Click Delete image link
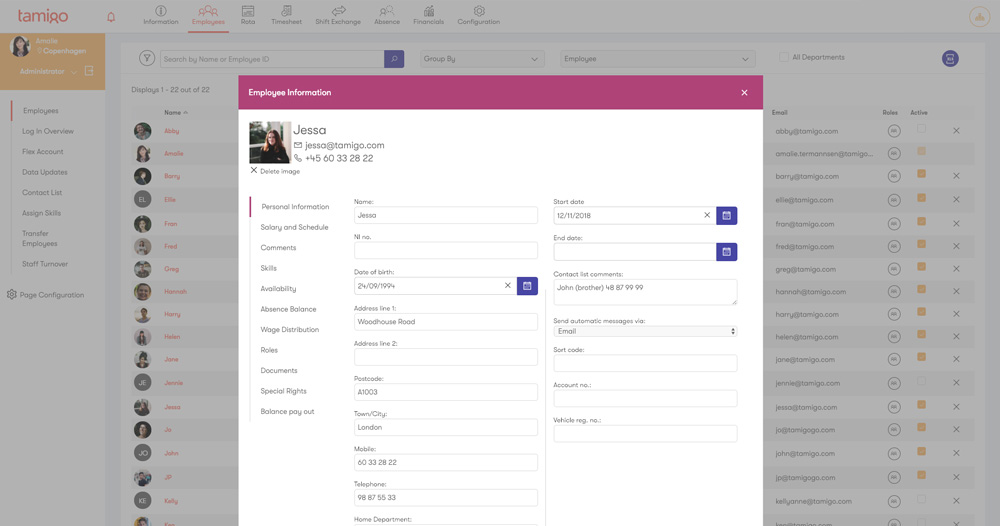Viewport: 1000px width, 526px height. (x=279, y=171)
